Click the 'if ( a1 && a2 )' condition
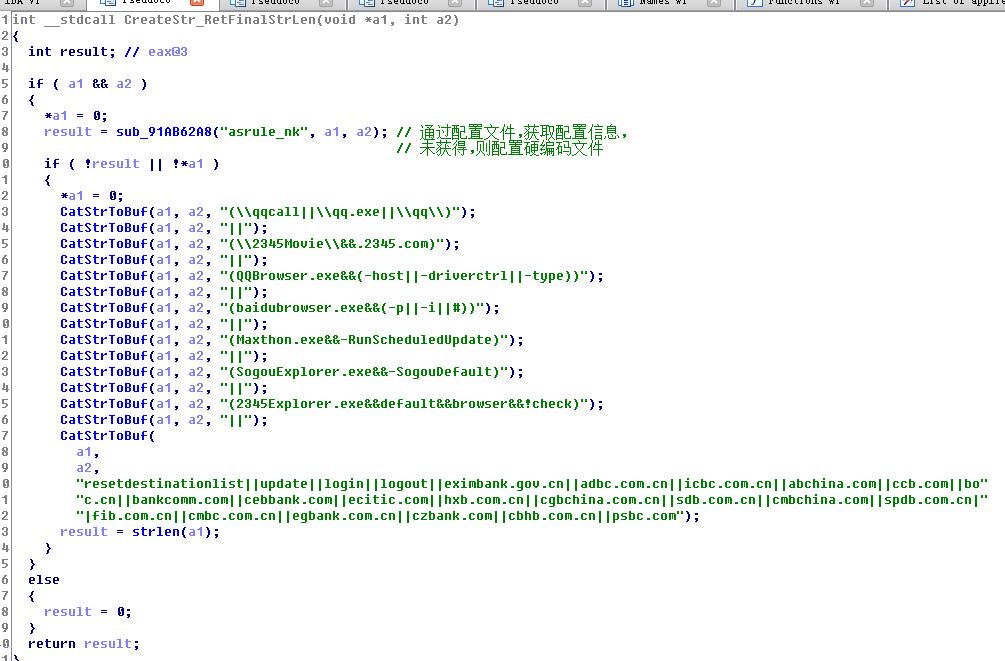1005x661 pixels. pyautogui.click(x=88, y=84)
